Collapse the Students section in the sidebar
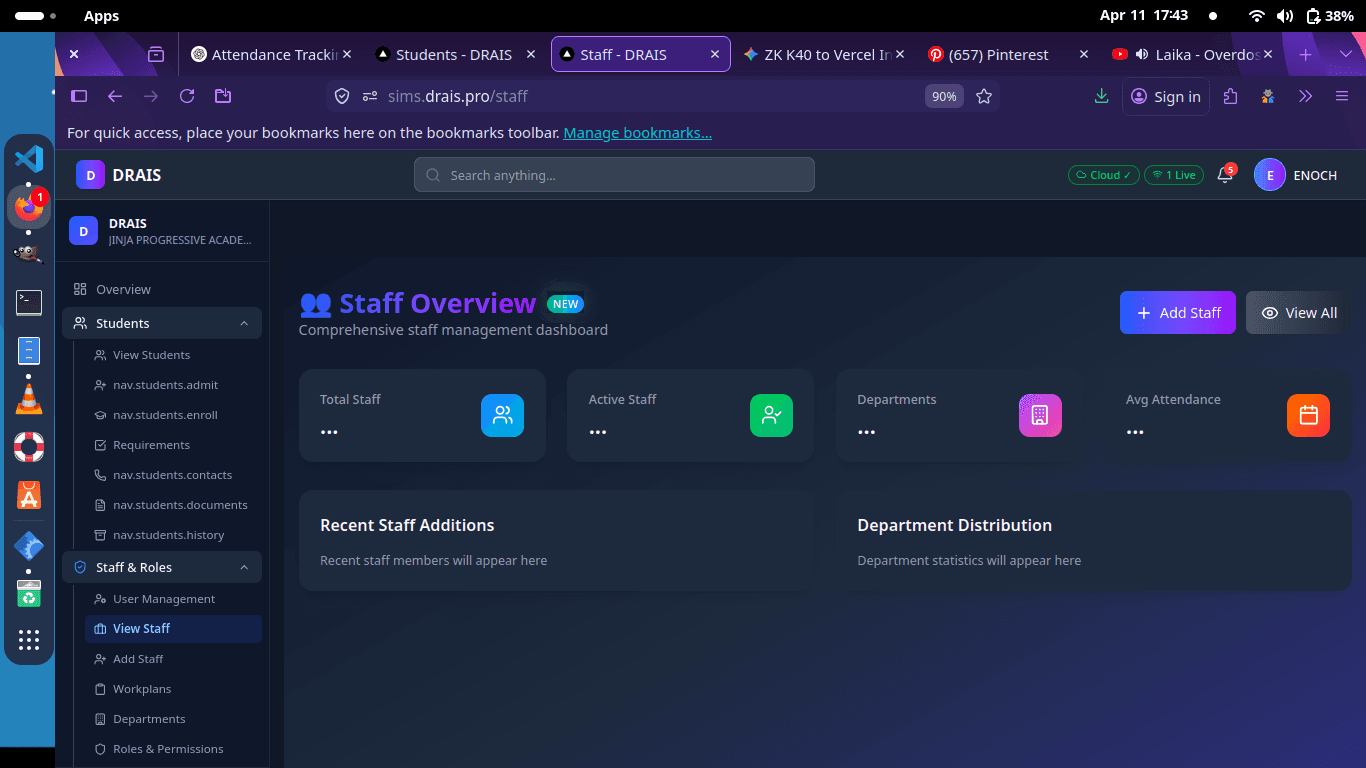1366x768 pixels. tap(245, 323)
